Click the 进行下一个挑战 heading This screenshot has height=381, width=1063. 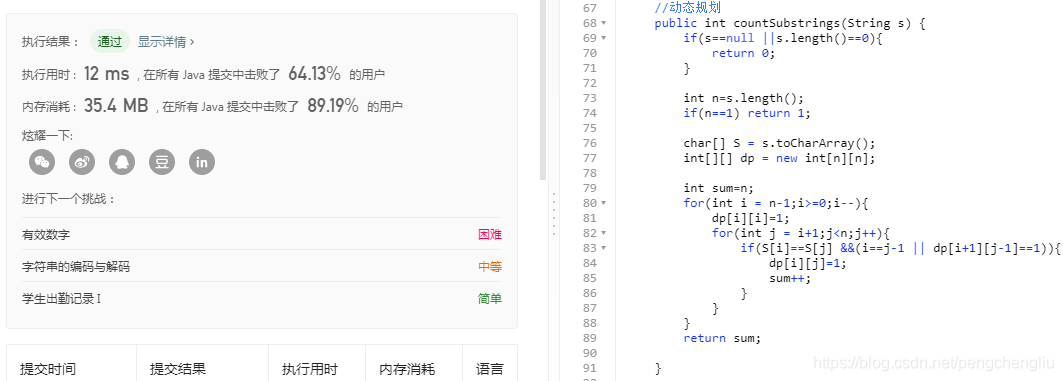[68, 199]
